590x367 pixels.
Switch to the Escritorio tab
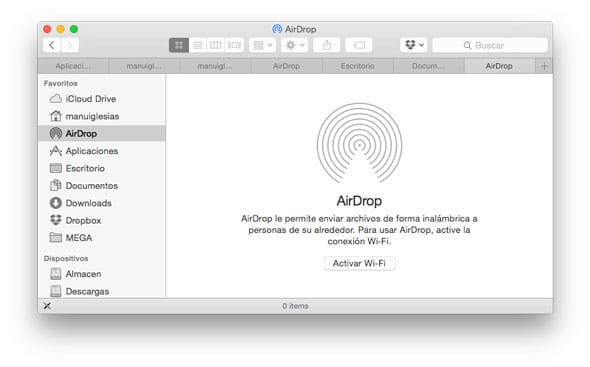(357, 66)
